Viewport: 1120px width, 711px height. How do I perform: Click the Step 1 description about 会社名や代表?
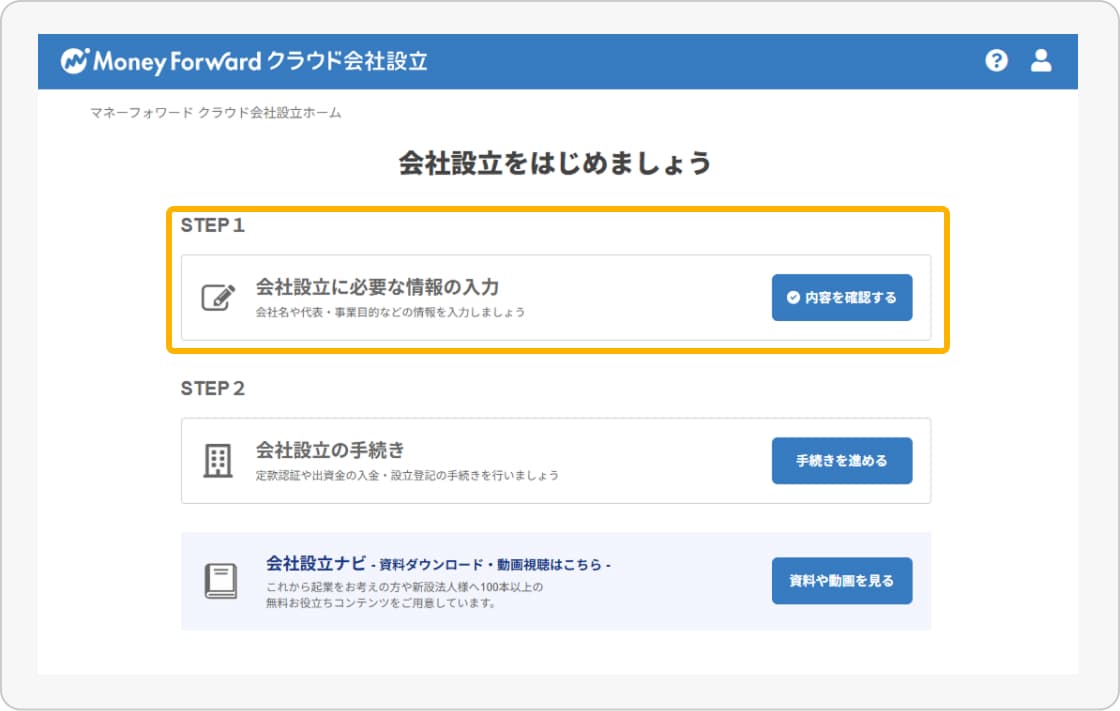point(390,312)
